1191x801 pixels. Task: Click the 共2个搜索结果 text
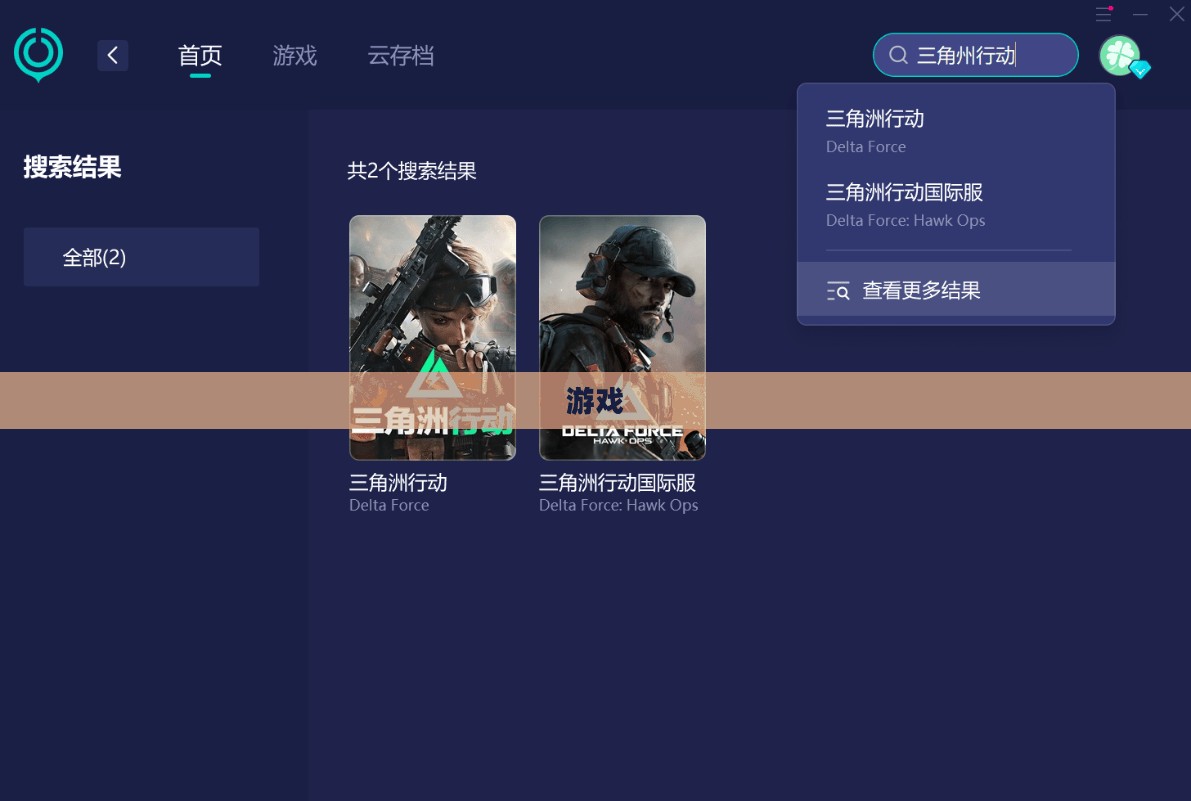pyautogui.click(x=412, y=171)
